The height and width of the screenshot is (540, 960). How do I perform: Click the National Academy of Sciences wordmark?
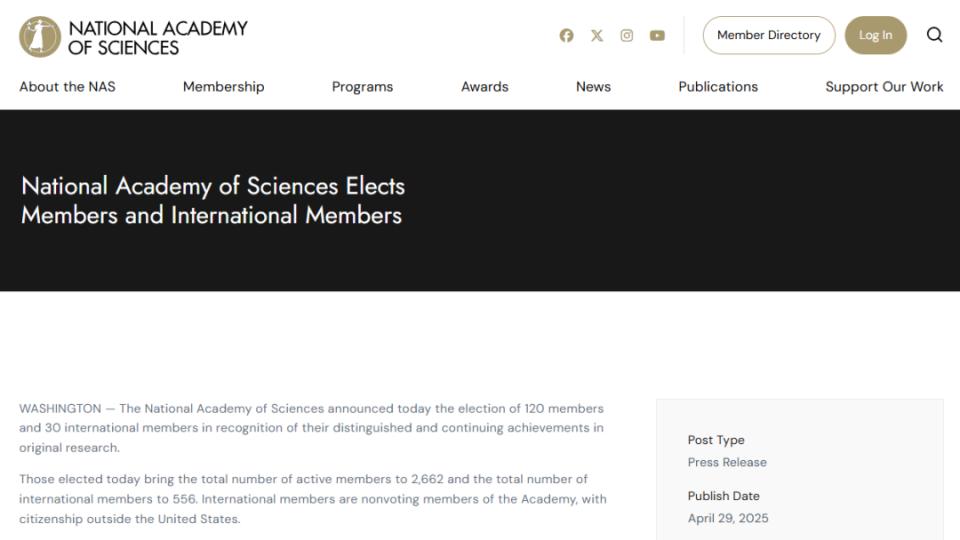pyautogui.click(x=158, y=37)
